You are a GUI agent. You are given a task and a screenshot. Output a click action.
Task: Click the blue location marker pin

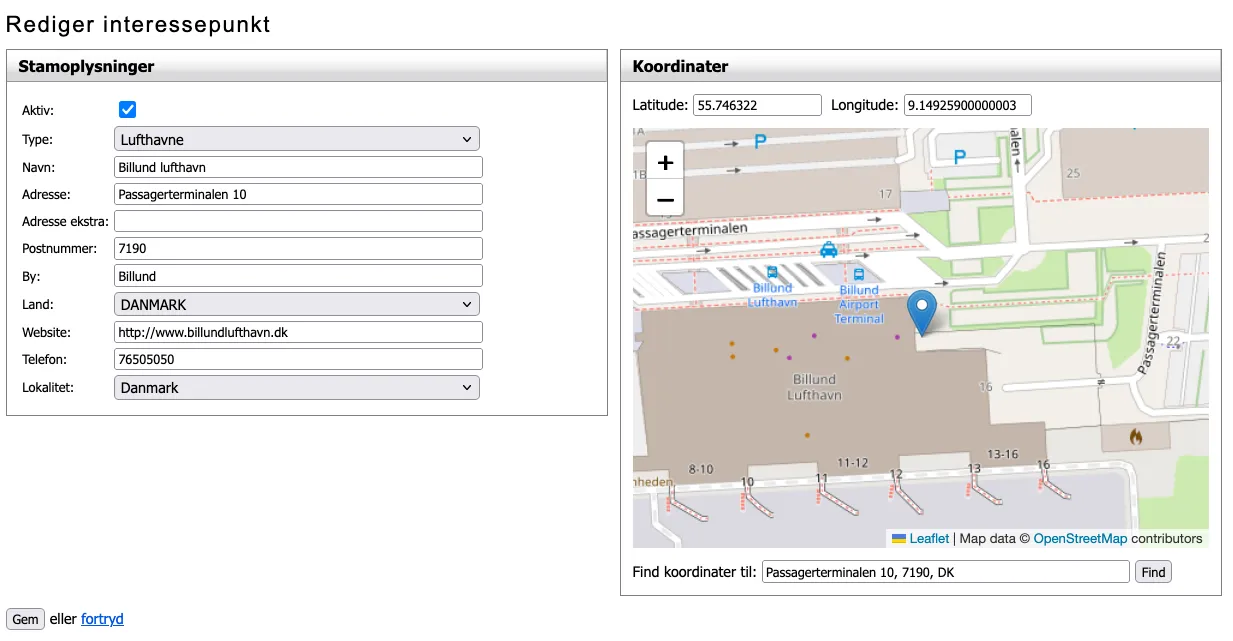pos(922,313)
